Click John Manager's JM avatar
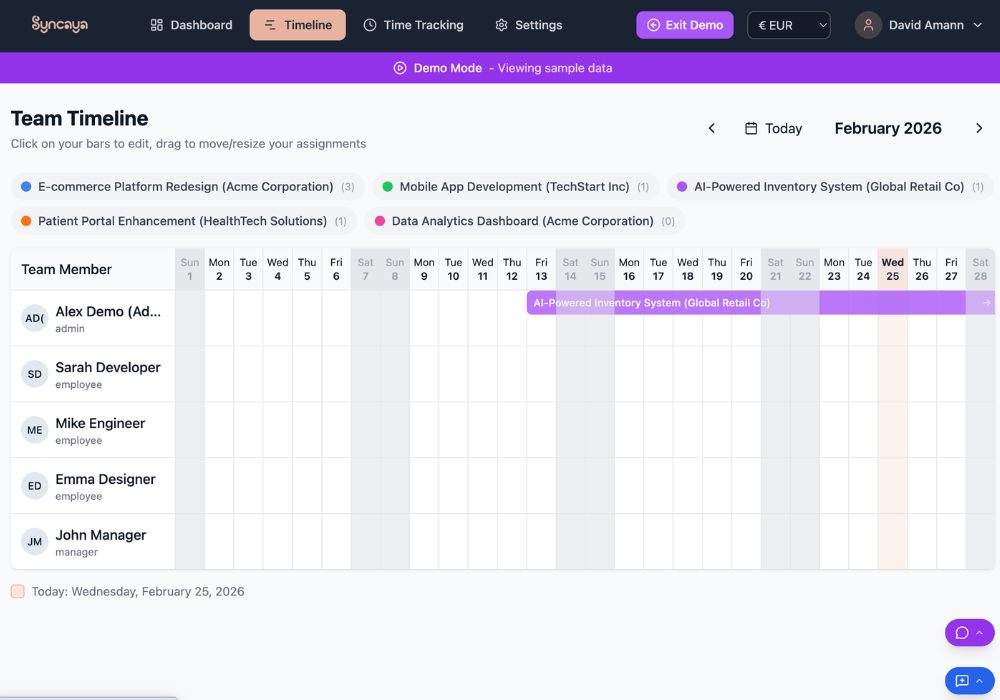 [x=35, y=542]
